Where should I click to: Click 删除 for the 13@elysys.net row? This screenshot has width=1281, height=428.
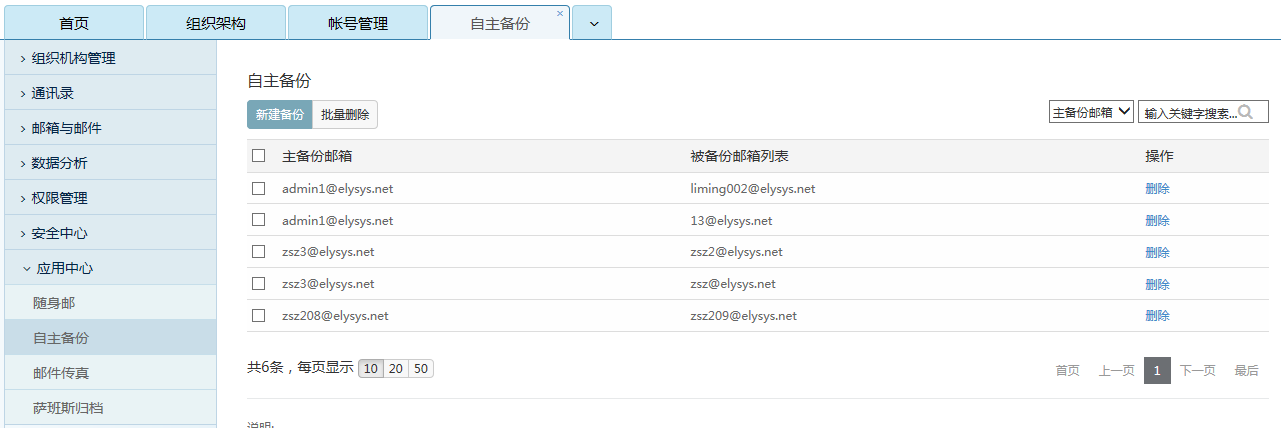tap(1157, 220)
